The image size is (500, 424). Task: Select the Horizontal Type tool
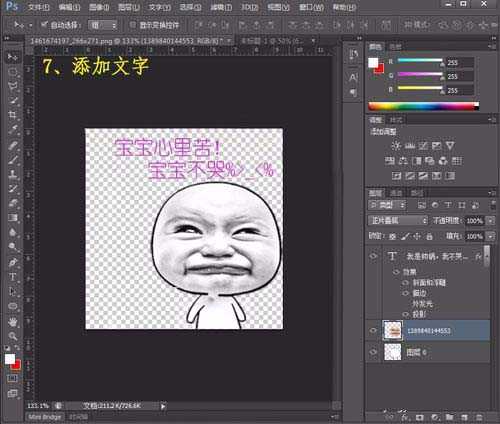tap(13, 277)
